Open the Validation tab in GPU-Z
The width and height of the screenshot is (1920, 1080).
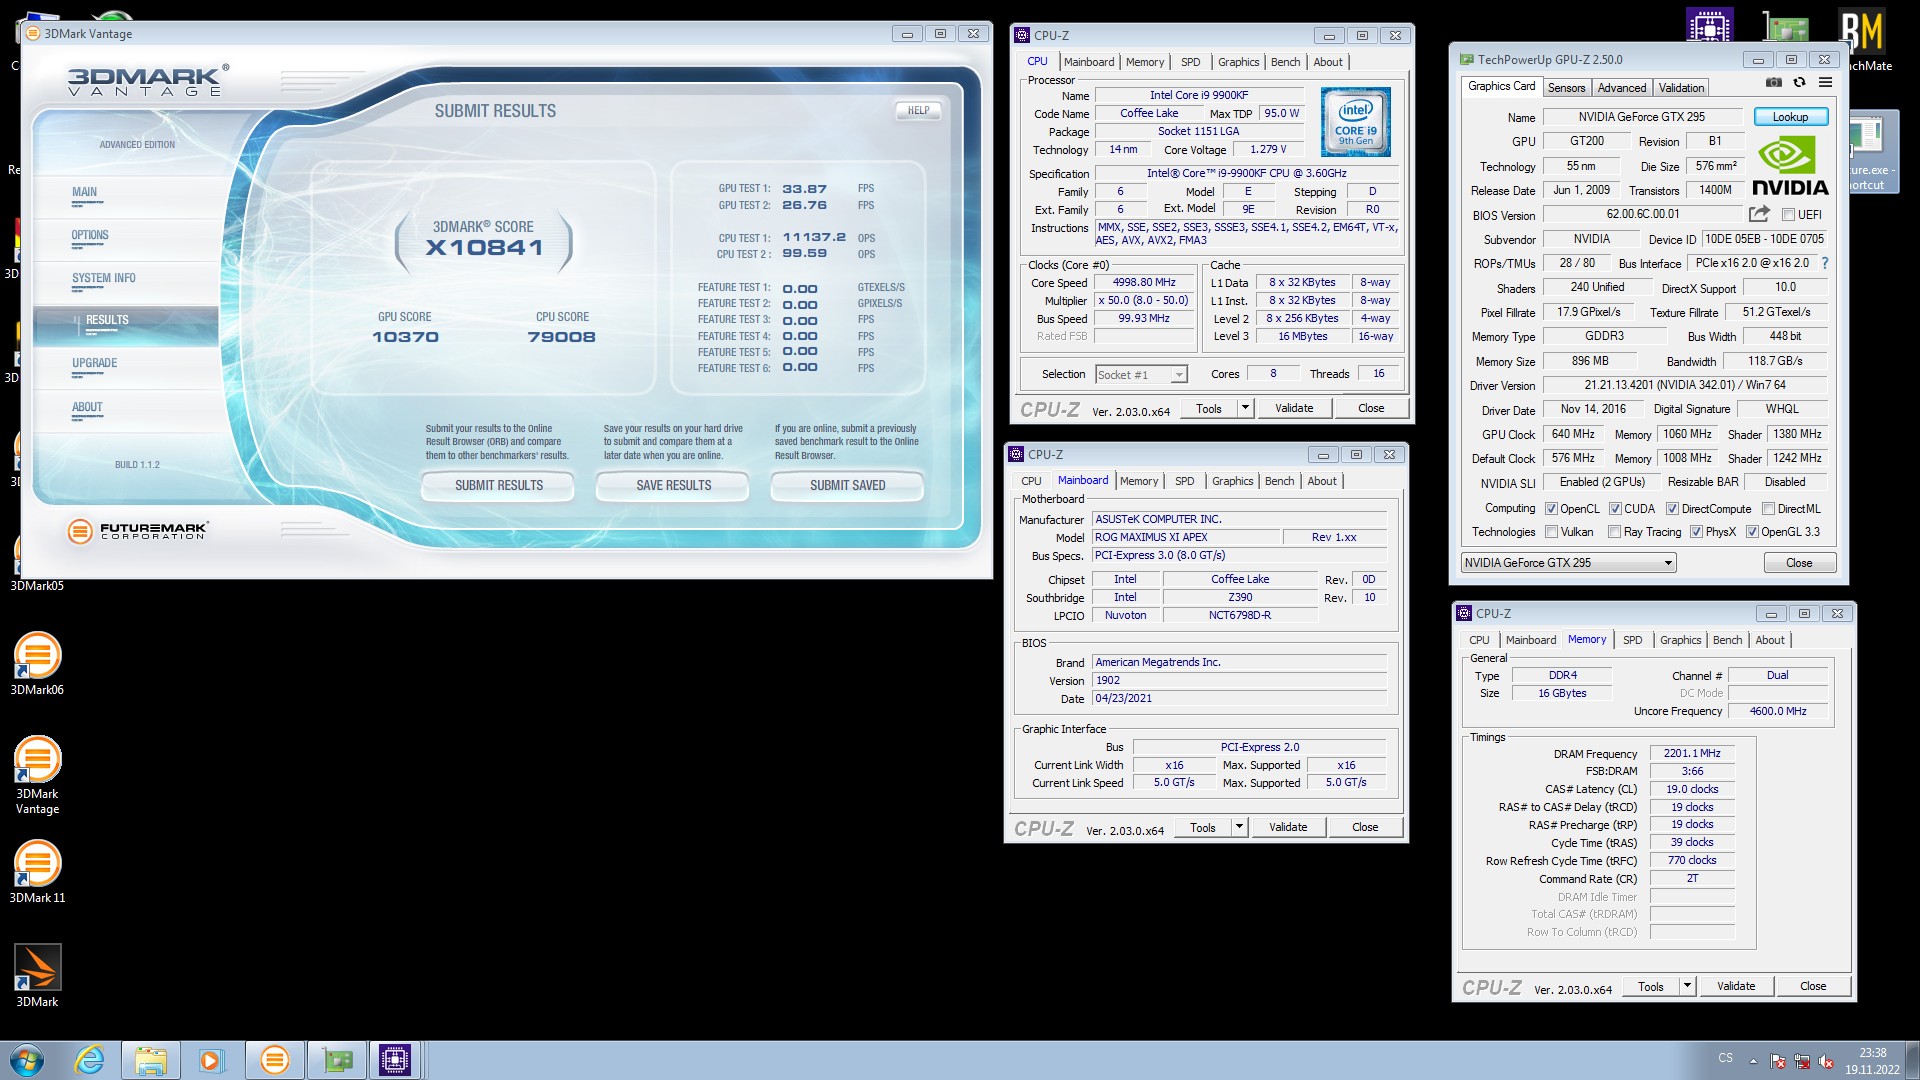(1681, 88)
